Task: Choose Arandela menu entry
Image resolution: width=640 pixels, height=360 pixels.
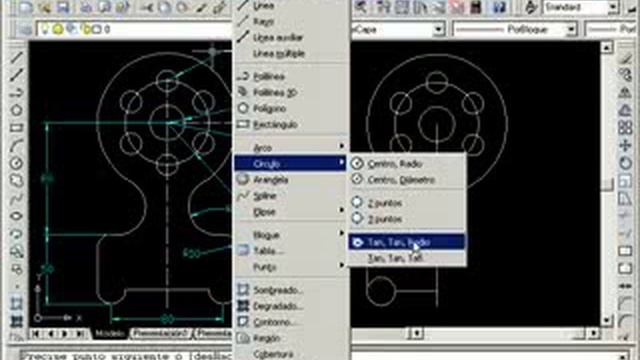Action: click(291, 180)
